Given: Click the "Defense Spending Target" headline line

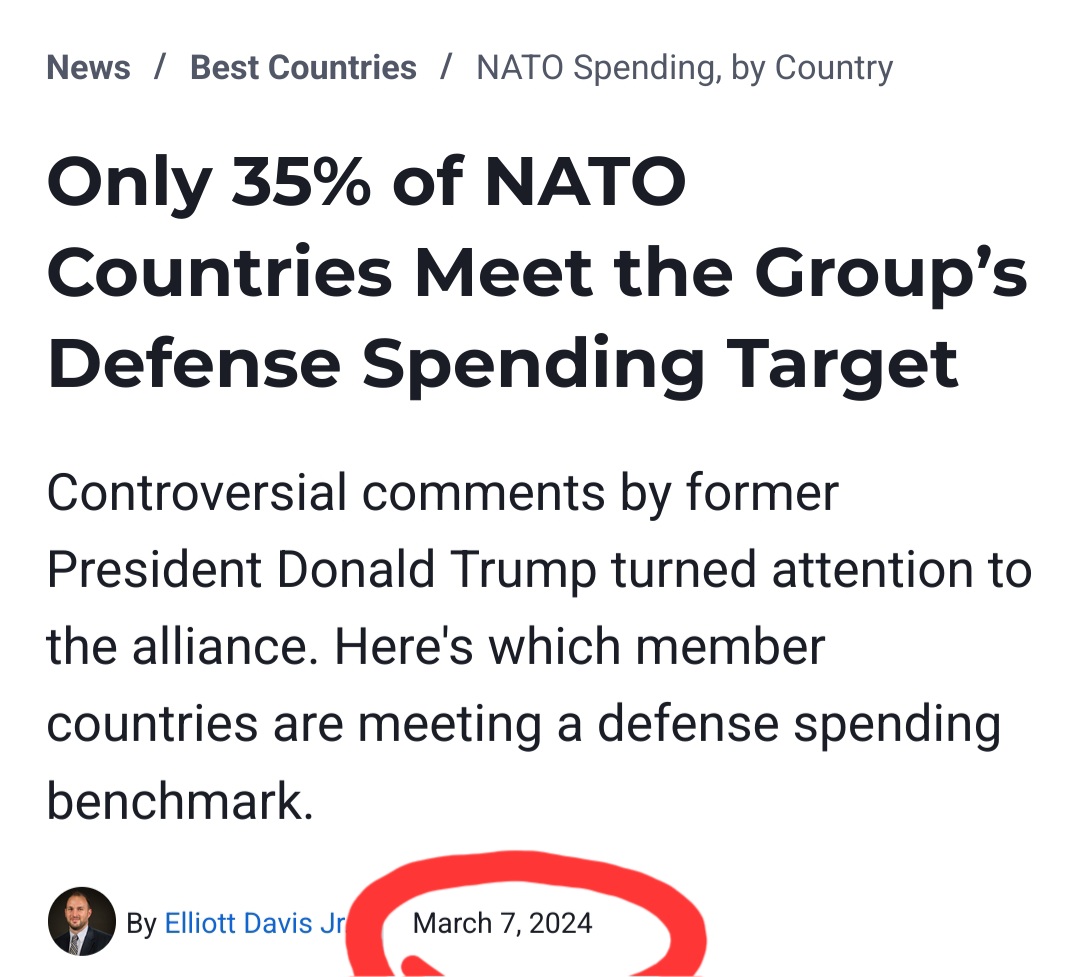Looking at the screenshot, I should point(503,365).
